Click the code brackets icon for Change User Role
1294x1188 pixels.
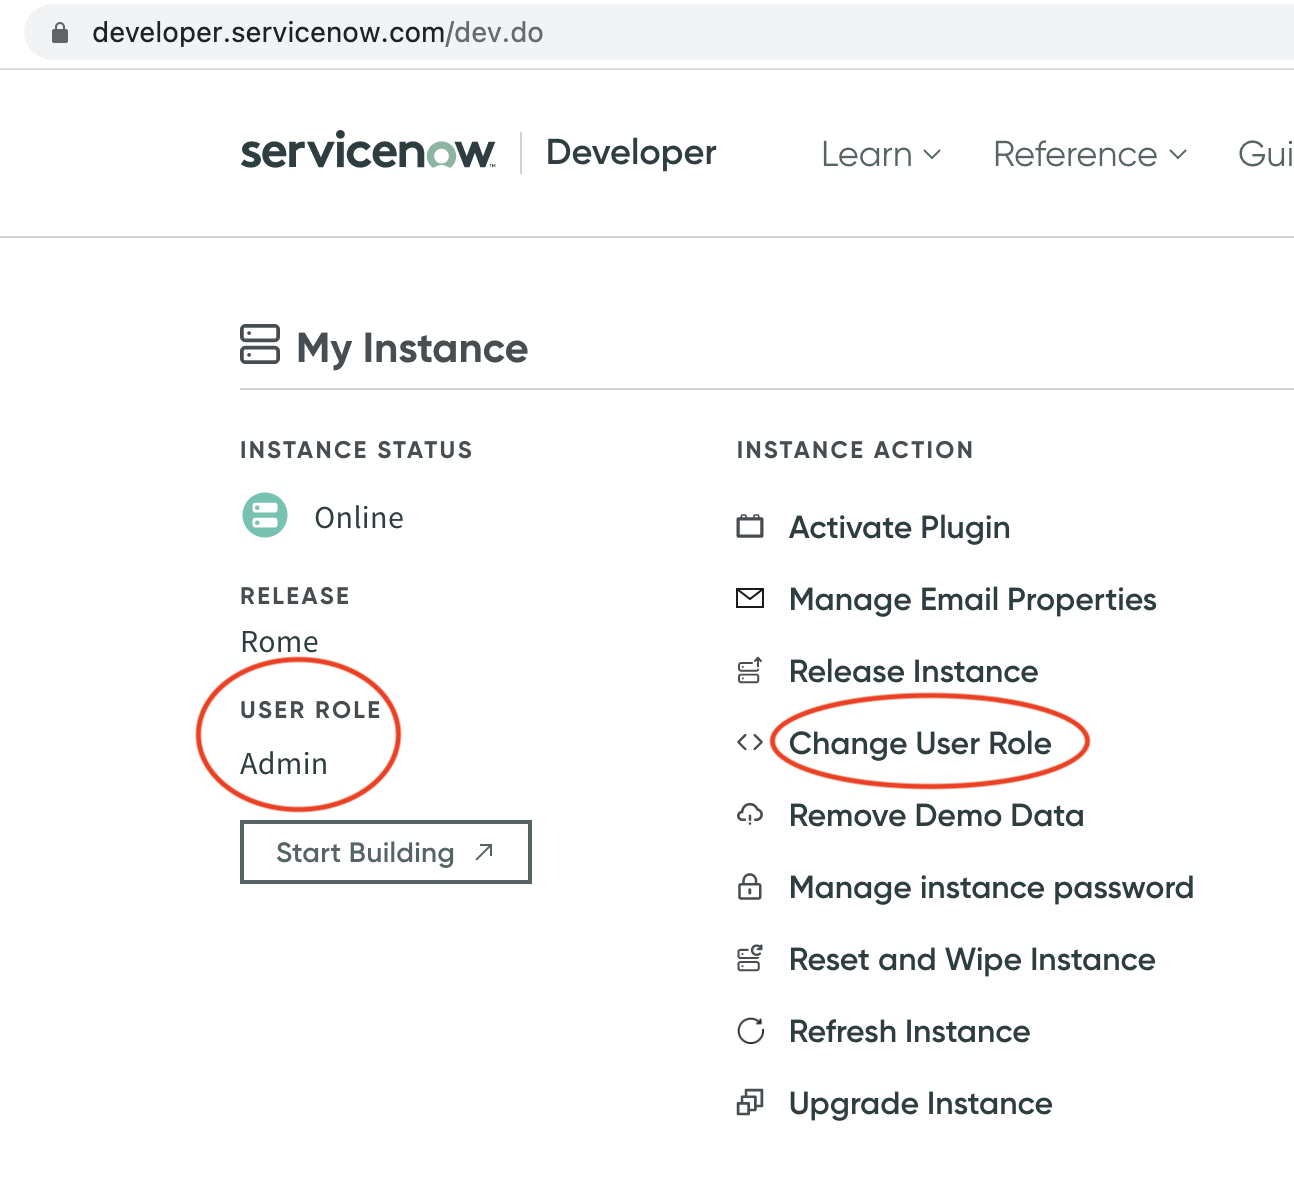pos(750,742)
